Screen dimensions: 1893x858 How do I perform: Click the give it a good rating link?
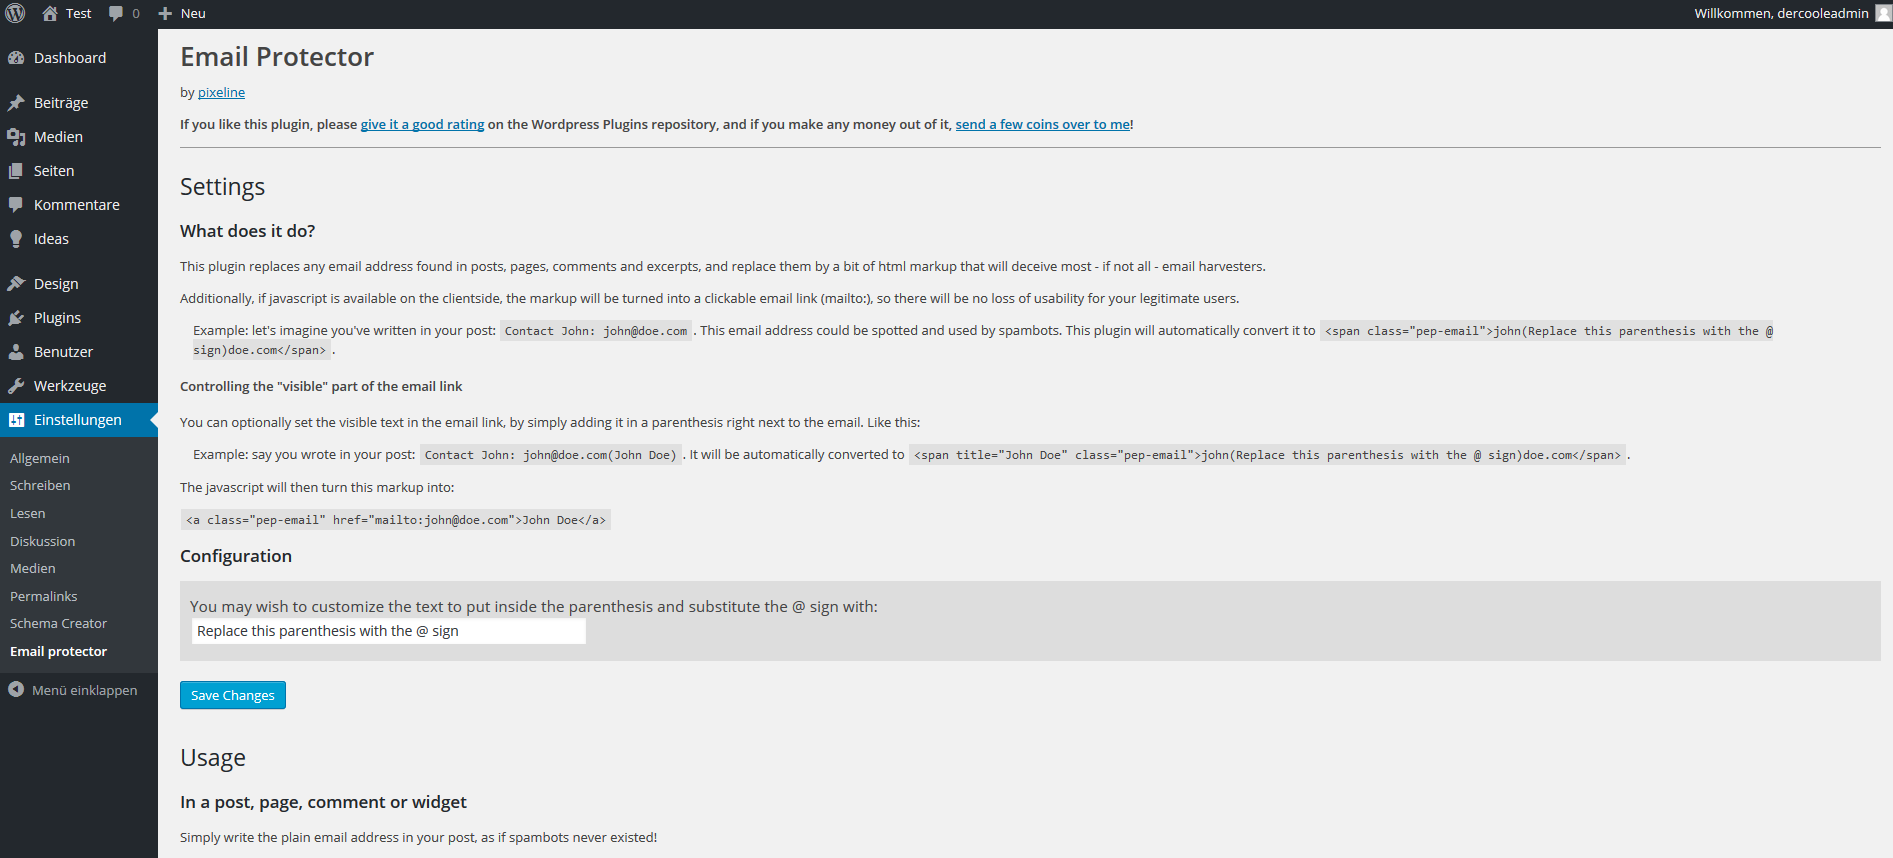(x=422, y=124)
